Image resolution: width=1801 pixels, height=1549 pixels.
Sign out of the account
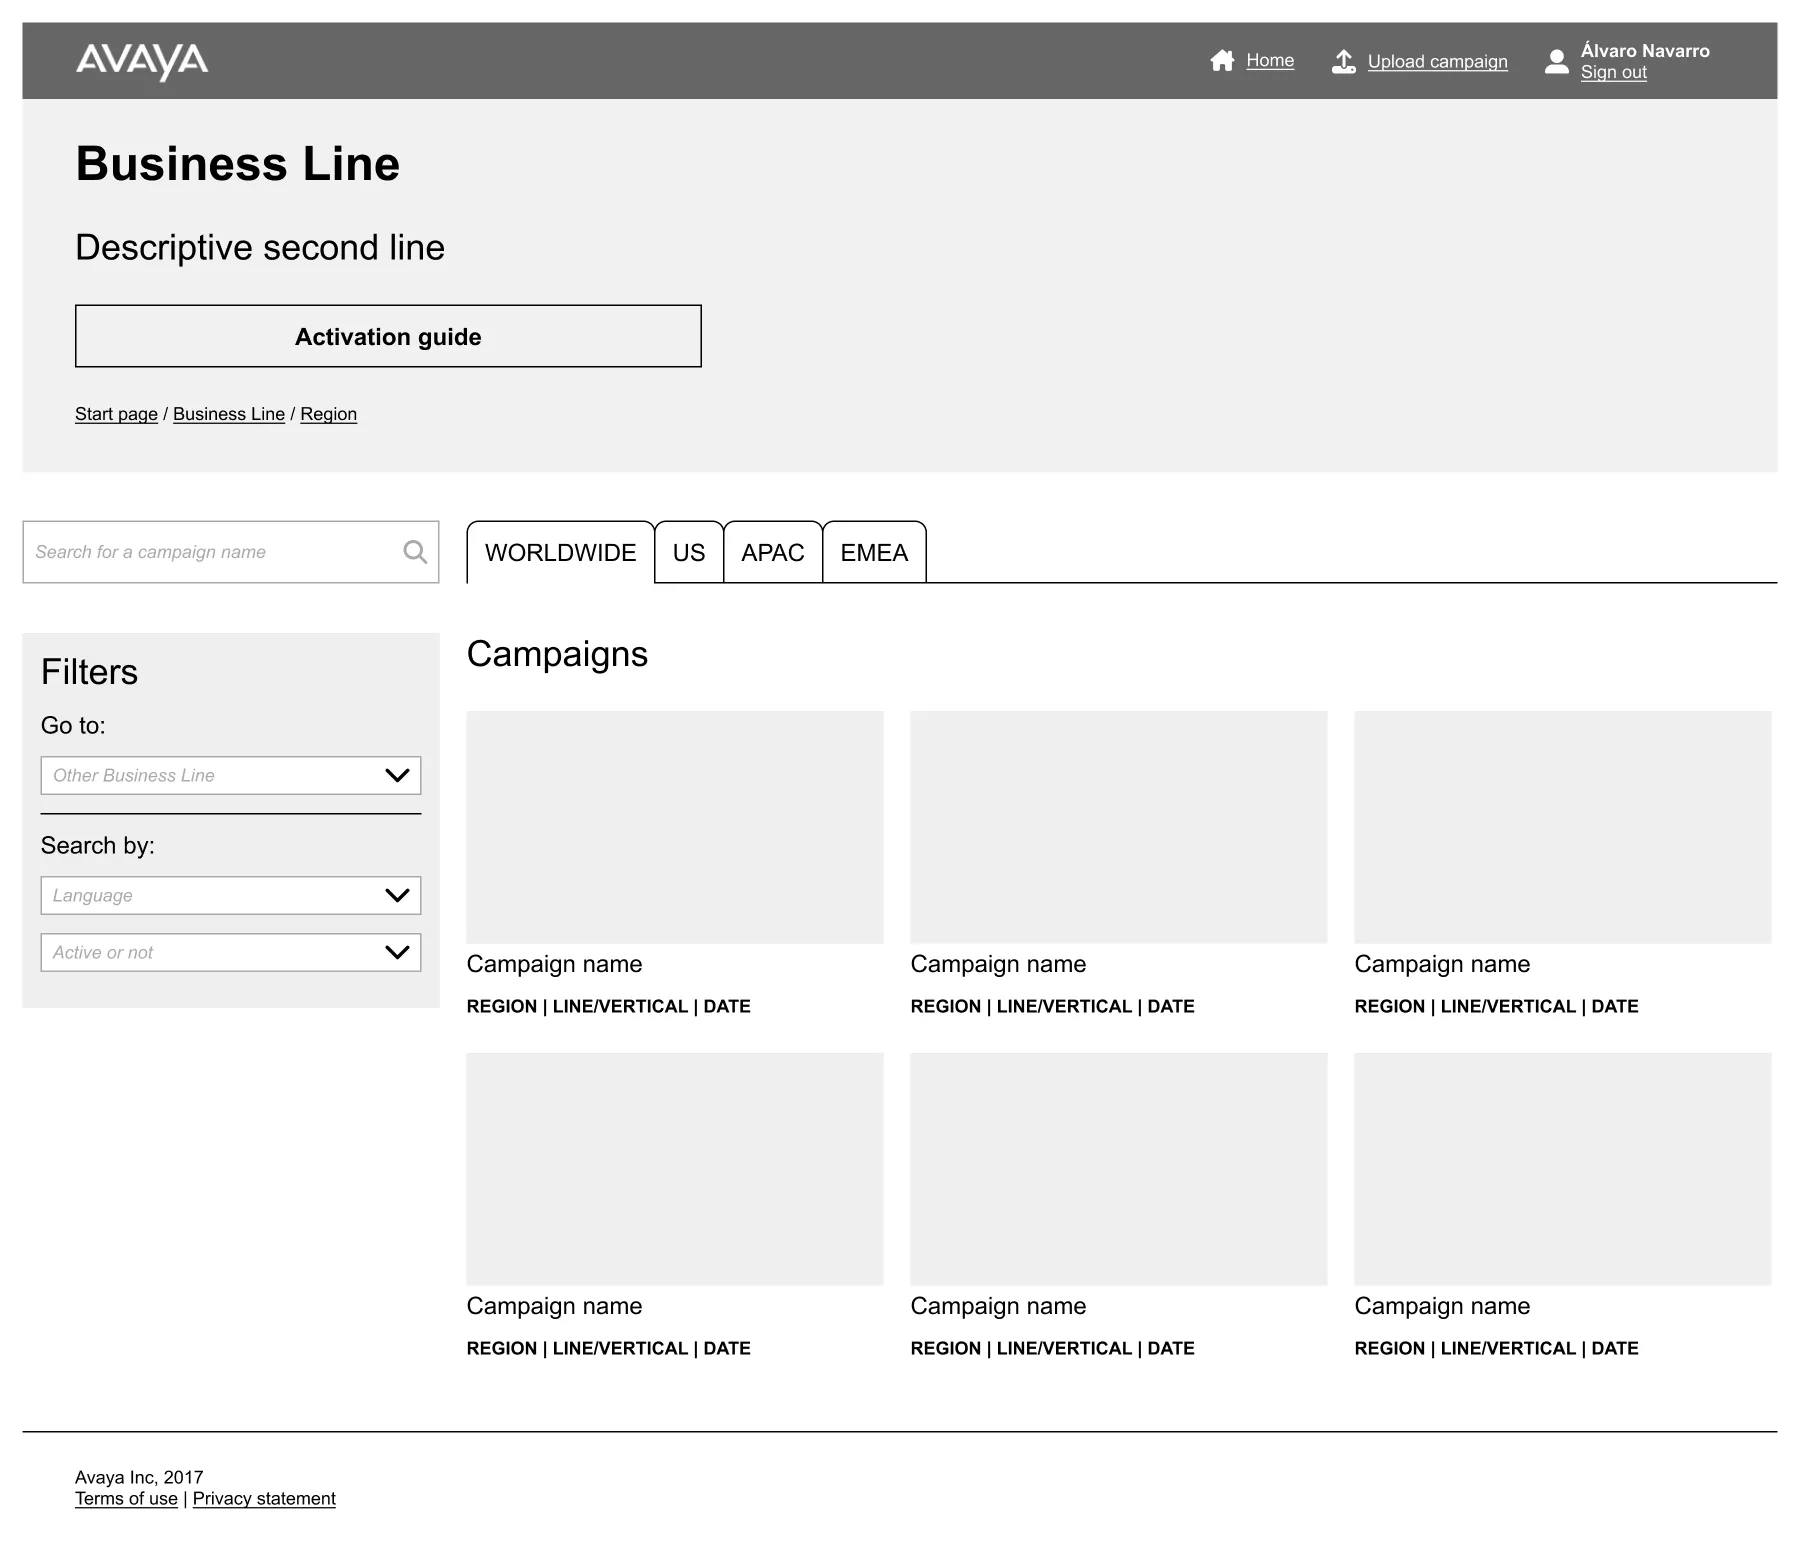click(x=1612, y=72)
